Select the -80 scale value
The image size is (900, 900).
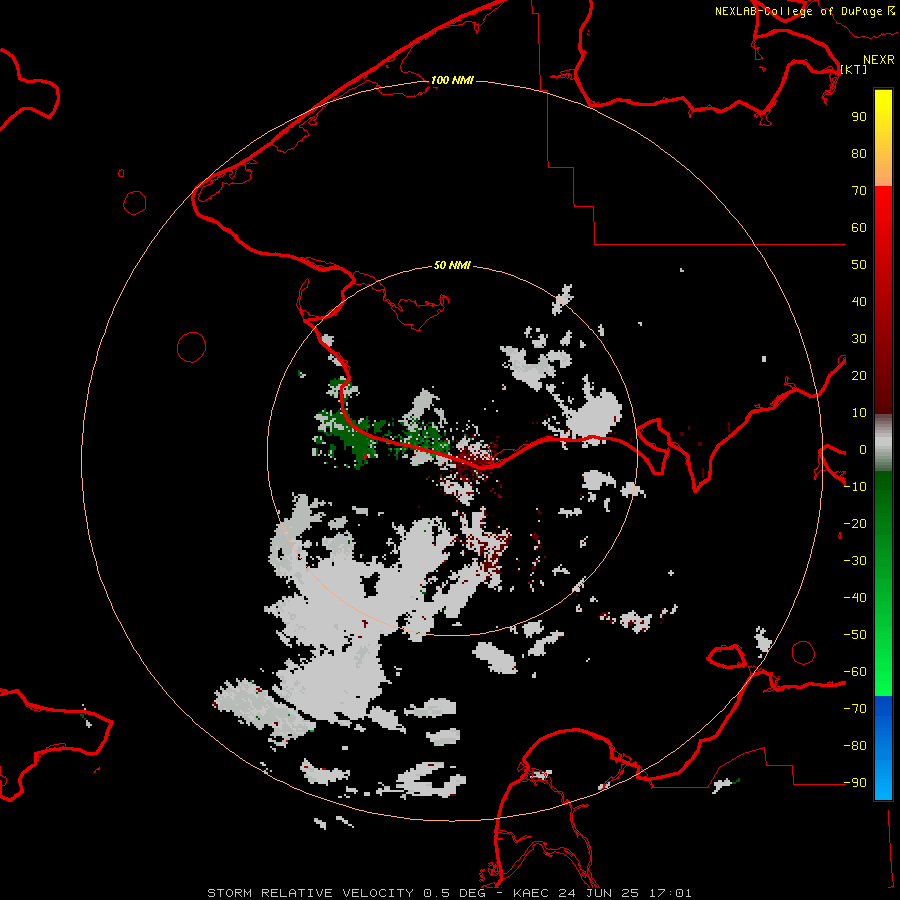[x=855, y=746]
